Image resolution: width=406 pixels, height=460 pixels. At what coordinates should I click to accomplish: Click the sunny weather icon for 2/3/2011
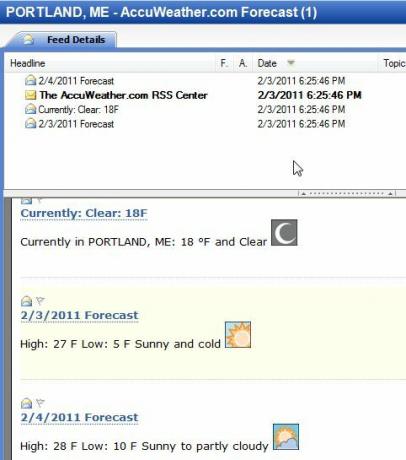tap(238, 335)
